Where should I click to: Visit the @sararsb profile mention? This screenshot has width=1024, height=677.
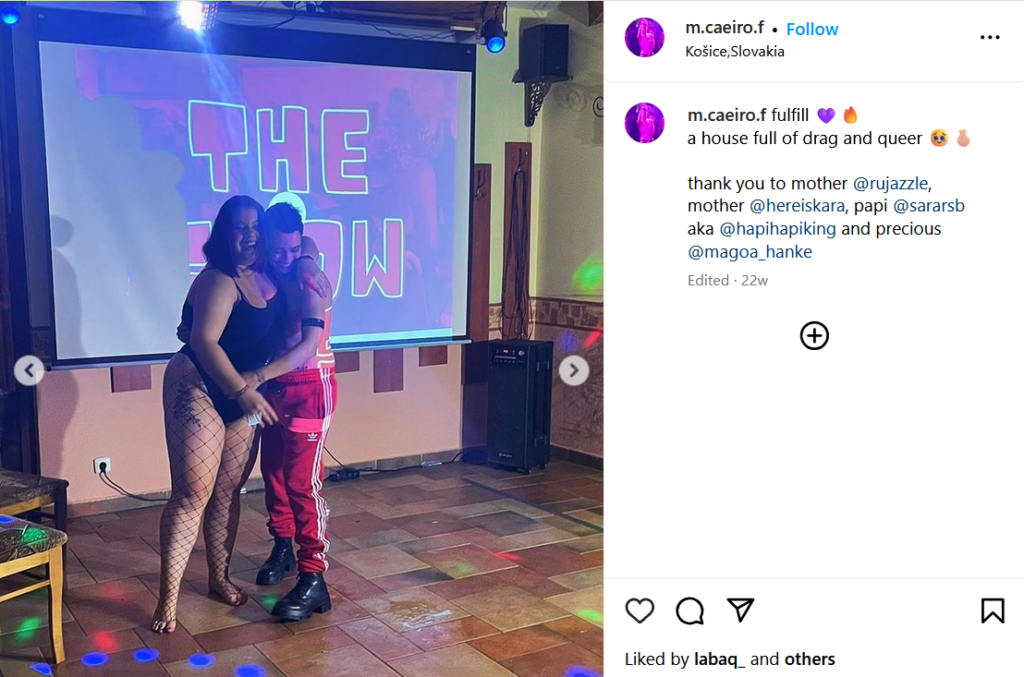[x=929, y=206]
